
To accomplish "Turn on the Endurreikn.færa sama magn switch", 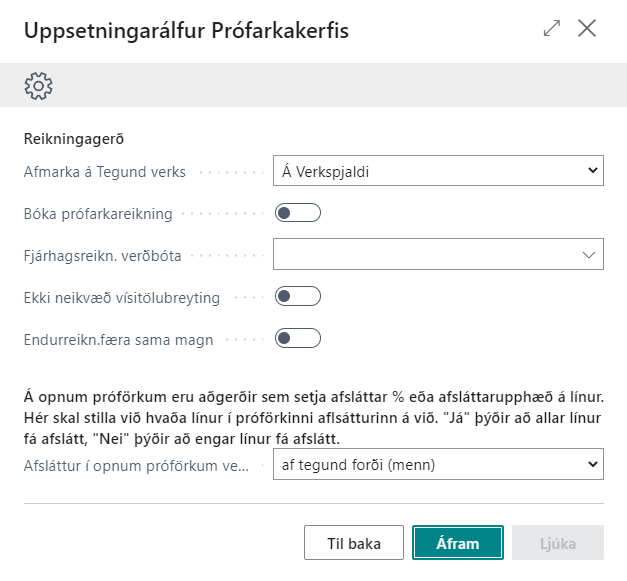I will 297,339.
